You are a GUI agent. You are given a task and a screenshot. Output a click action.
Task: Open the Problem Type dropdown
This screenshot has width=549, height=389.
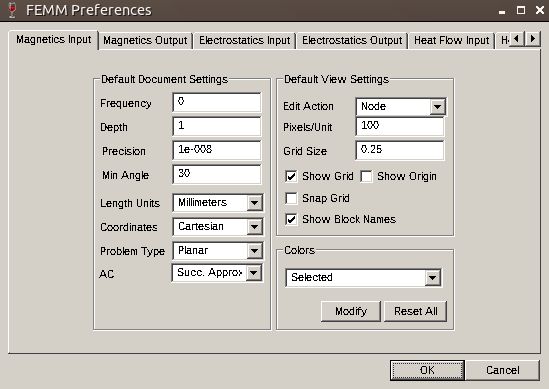254,251
